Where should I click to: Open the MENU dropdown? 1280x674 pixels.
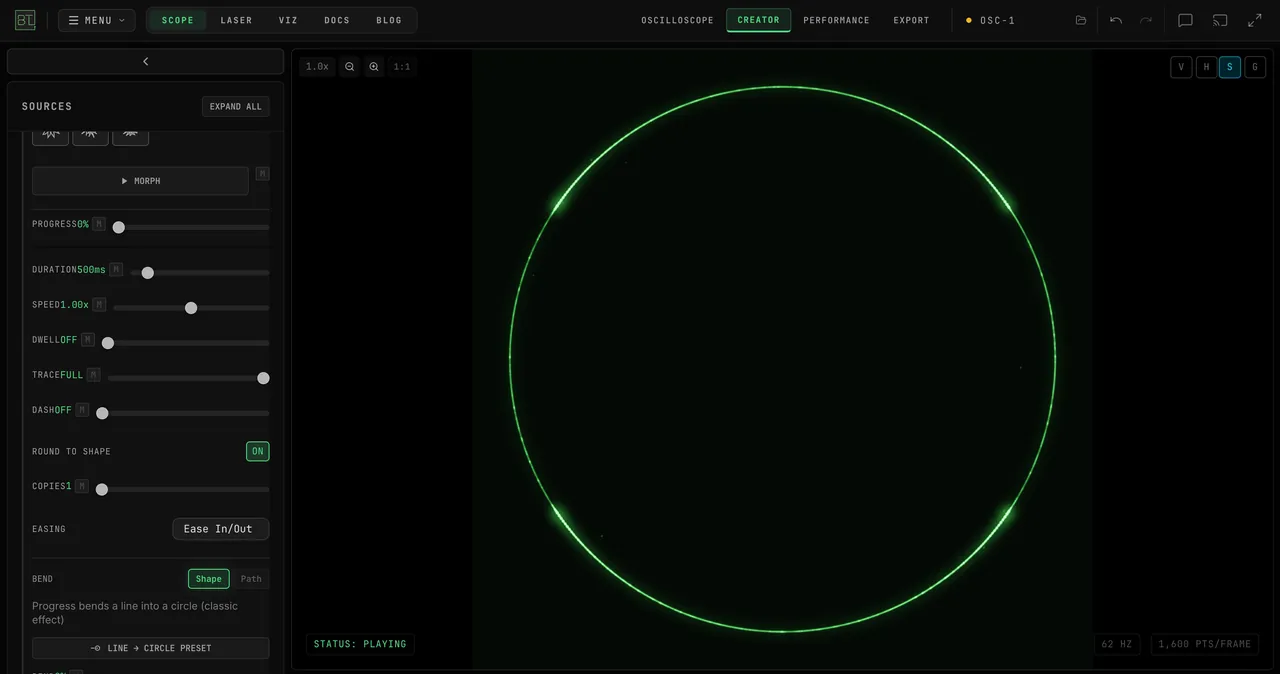[x=97, y=20]
